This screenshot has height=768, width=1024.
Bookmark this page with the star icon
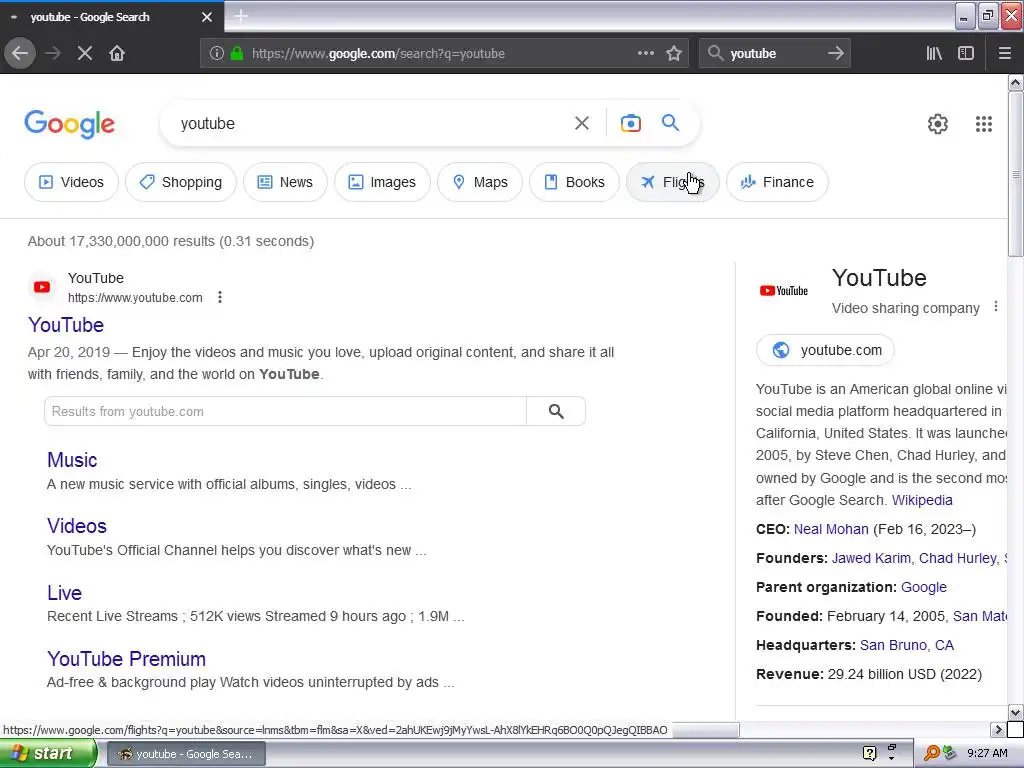(674, 54)
